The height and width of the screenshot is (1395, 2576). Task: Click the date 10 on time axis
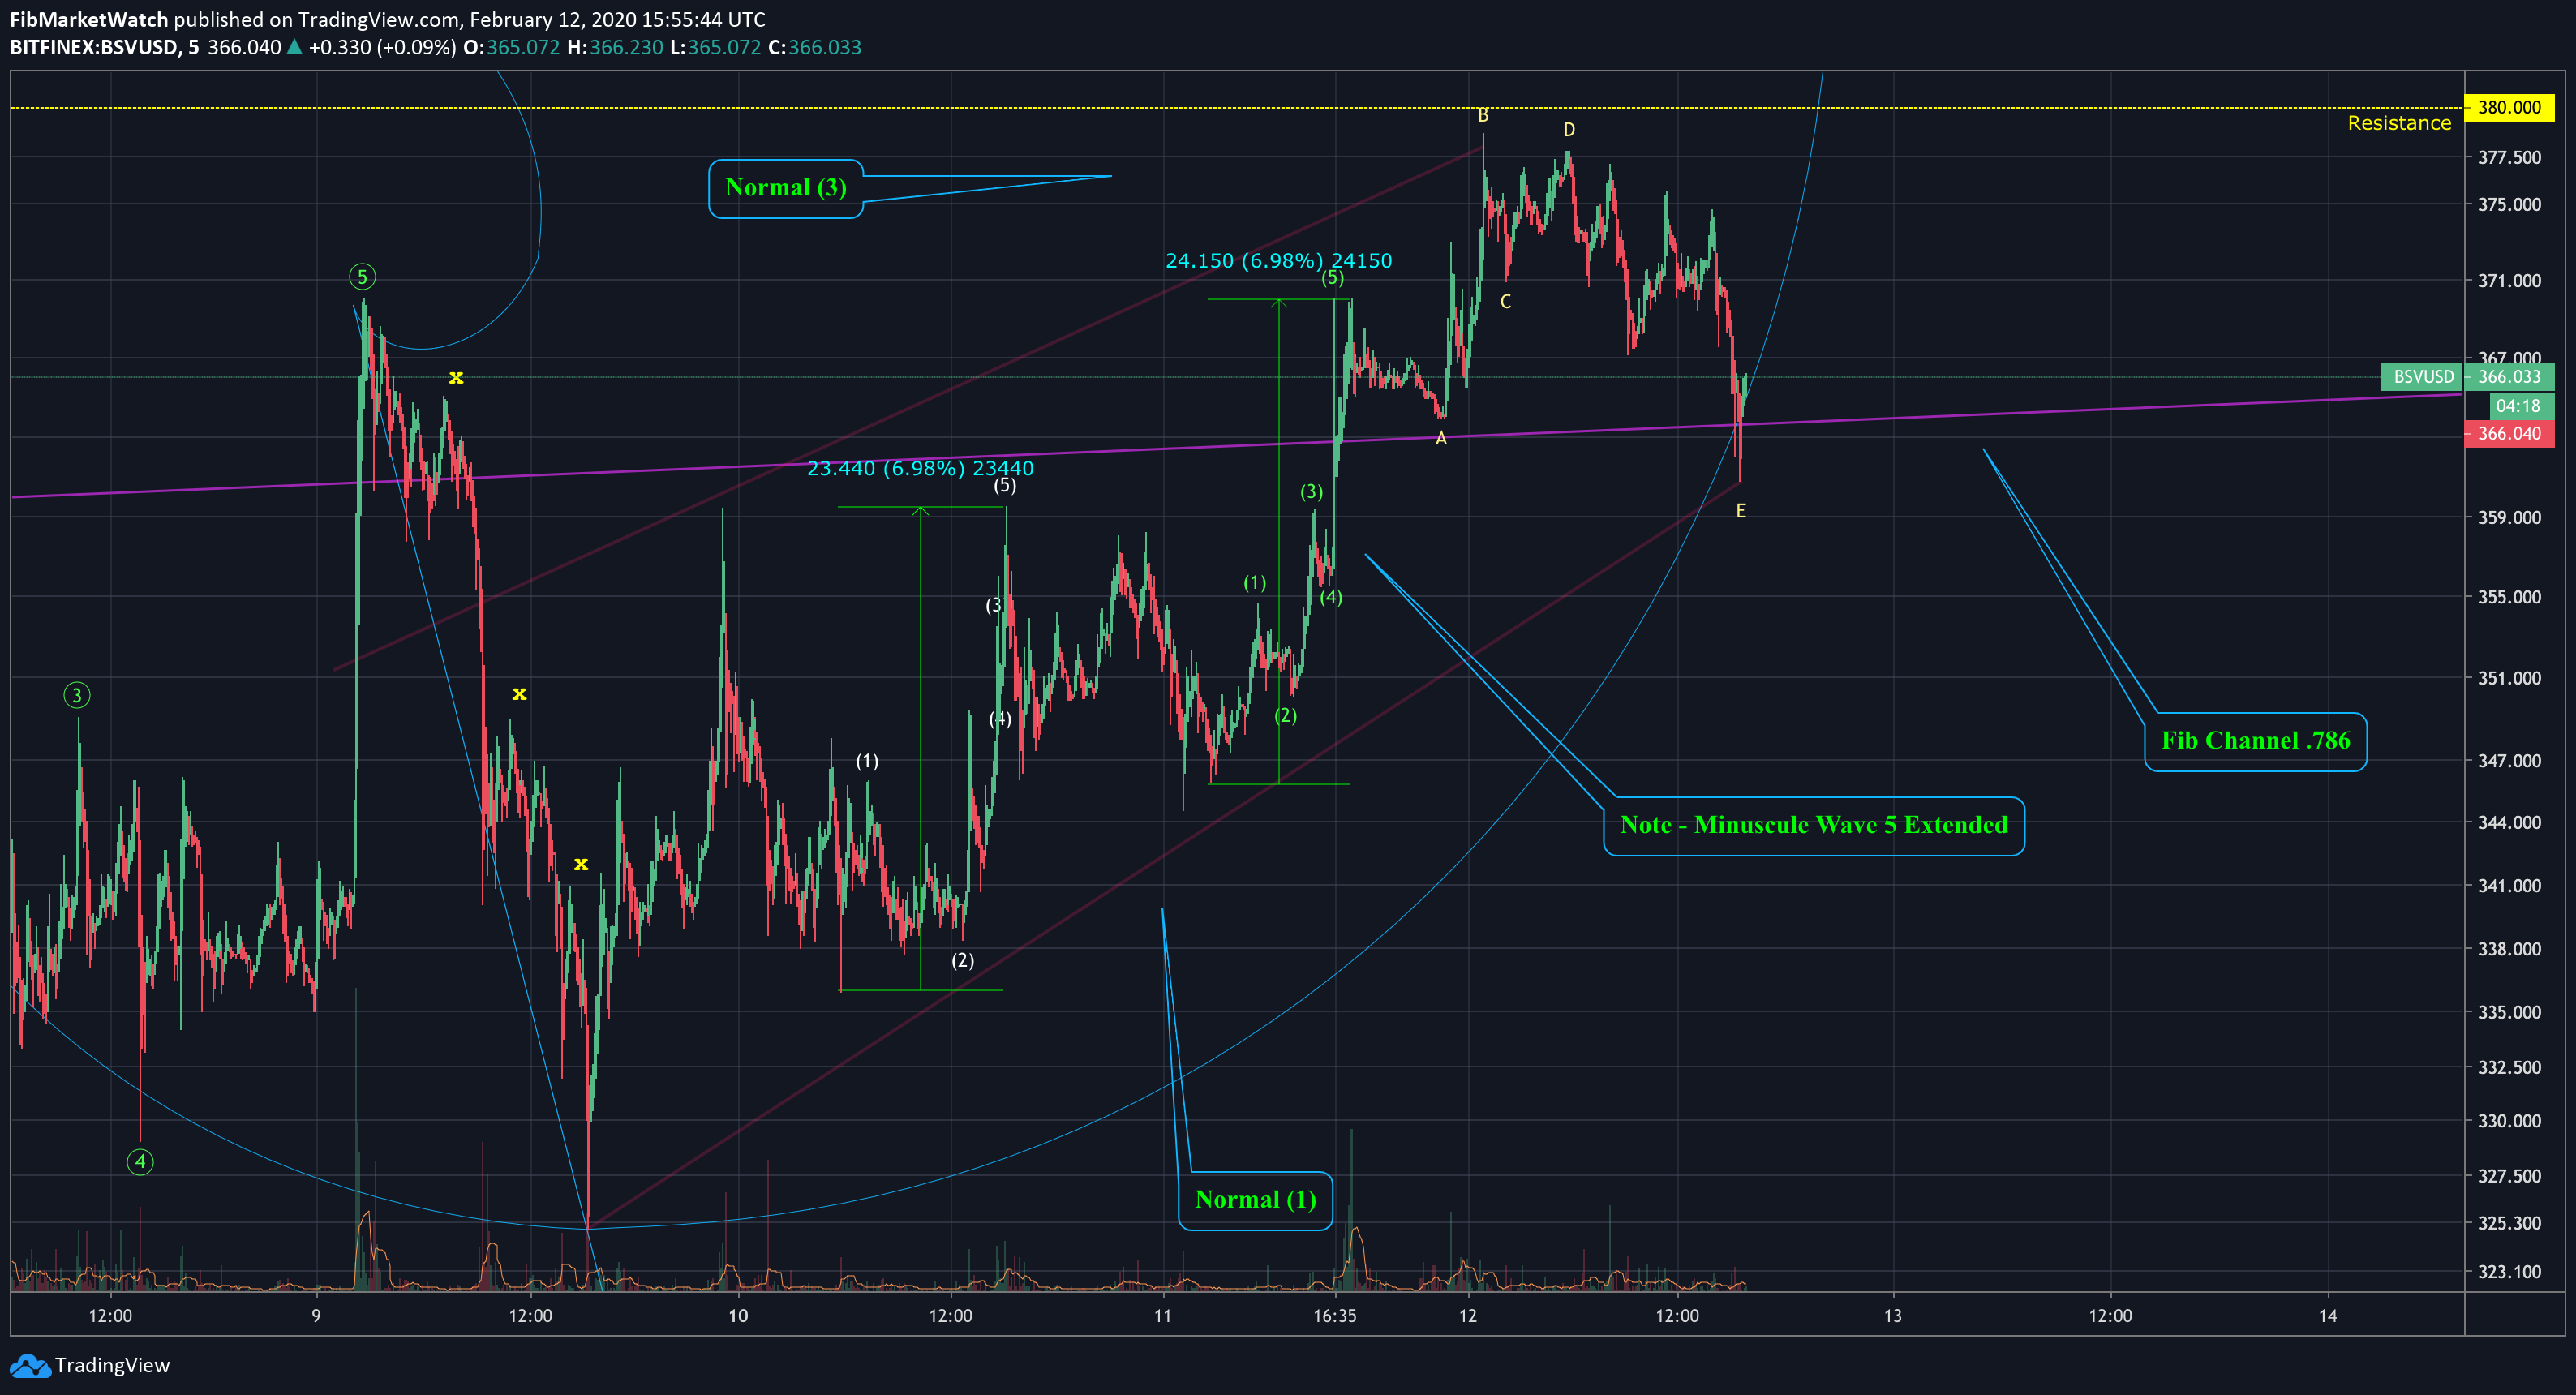click(x=738, y=1316)
